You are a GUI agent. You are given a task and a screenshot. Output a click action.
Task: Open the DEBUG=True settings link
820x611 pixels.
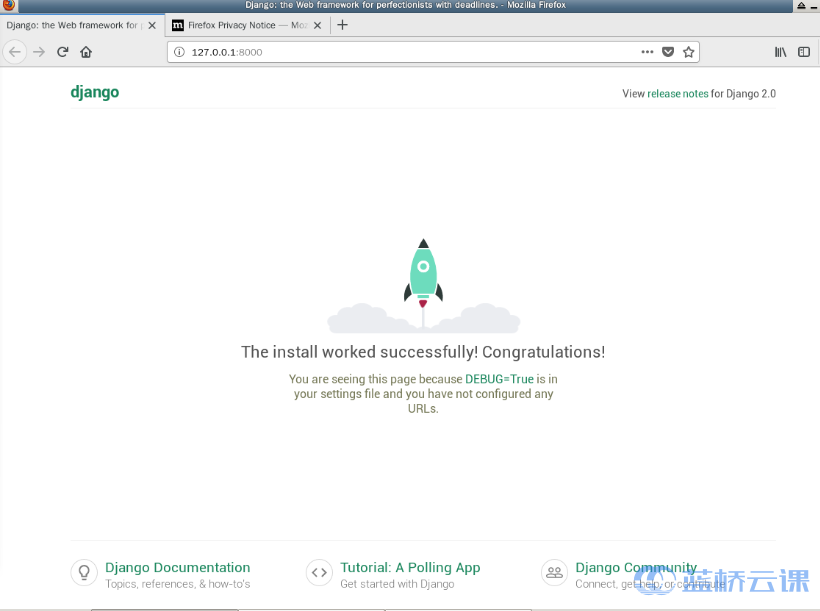499,379
